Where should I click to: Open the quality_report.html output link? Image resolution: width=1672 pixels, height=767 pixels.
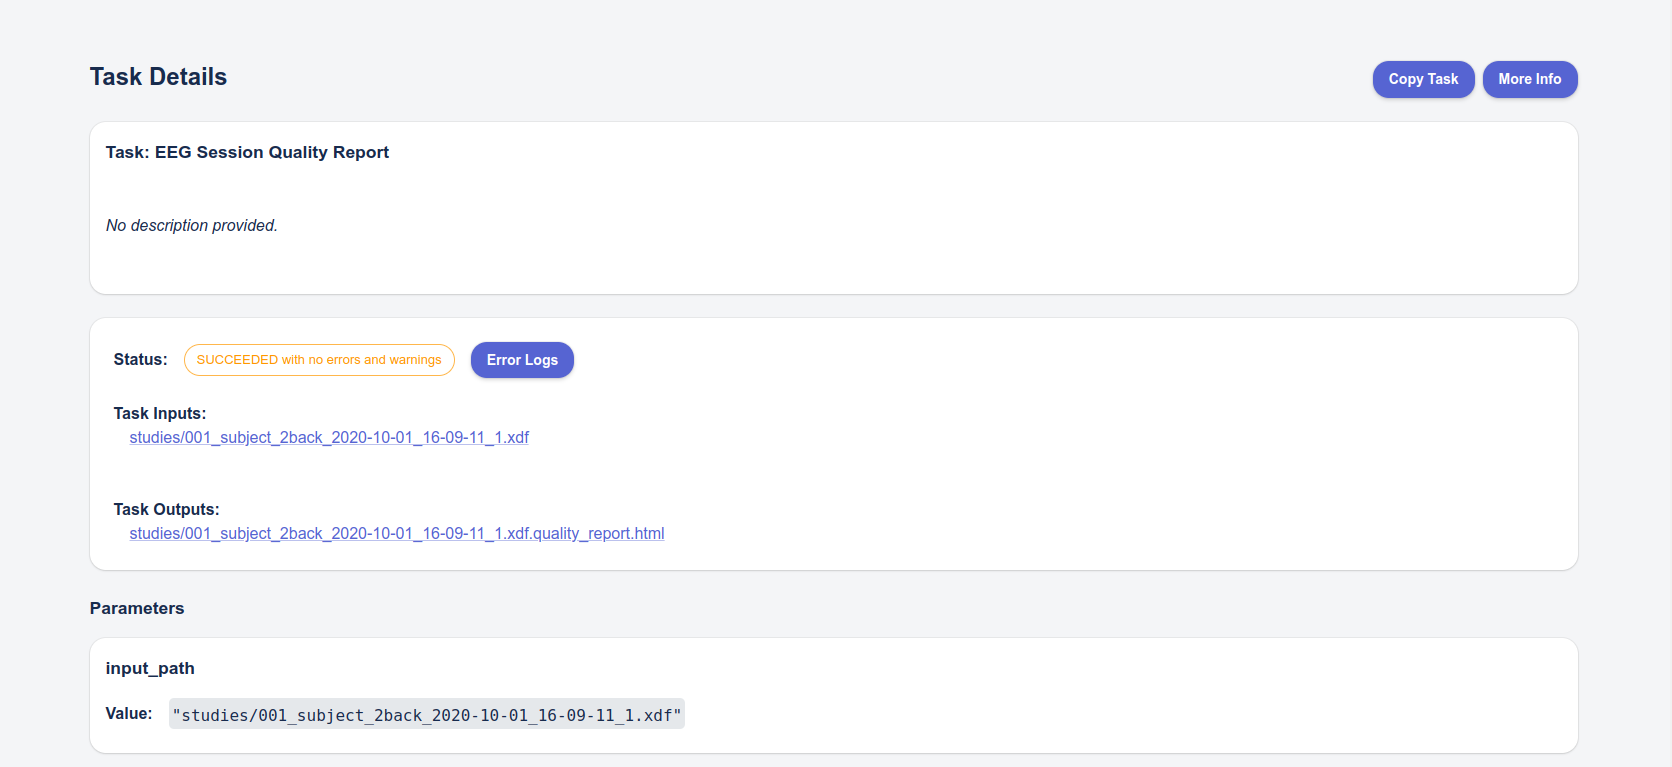[397, 533]
